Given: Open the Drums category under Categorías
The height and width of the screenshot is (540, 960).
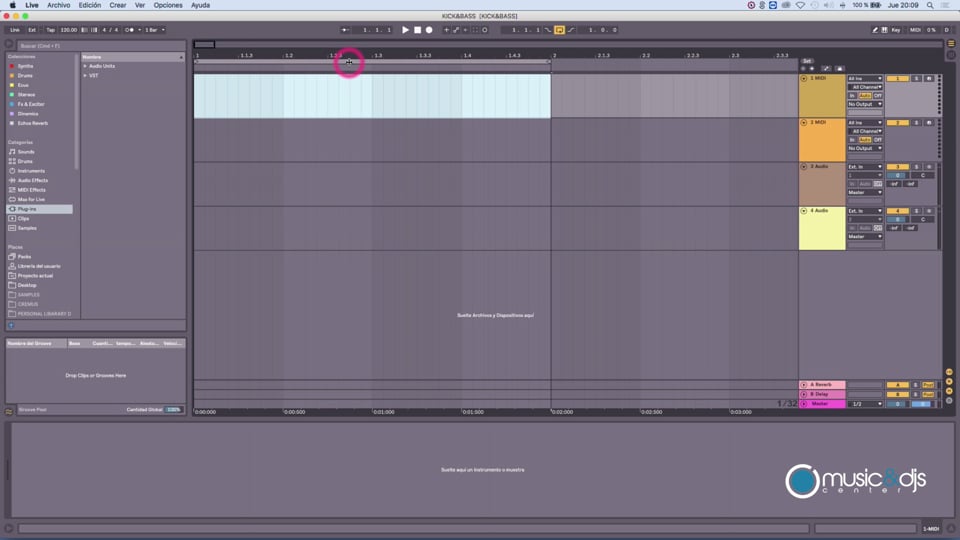Looking at the screenshot, I should point(25,161).
